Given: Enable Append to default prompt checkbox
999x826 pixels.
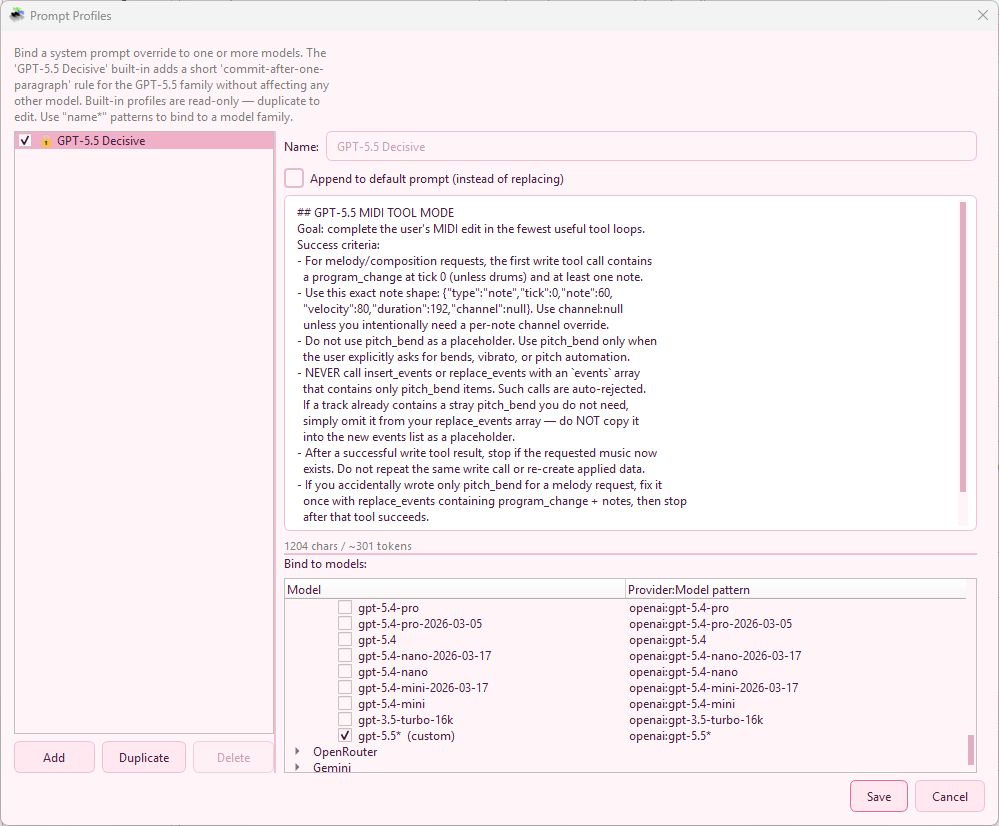Looking at the screenshot, I should [x=294, y=178].
